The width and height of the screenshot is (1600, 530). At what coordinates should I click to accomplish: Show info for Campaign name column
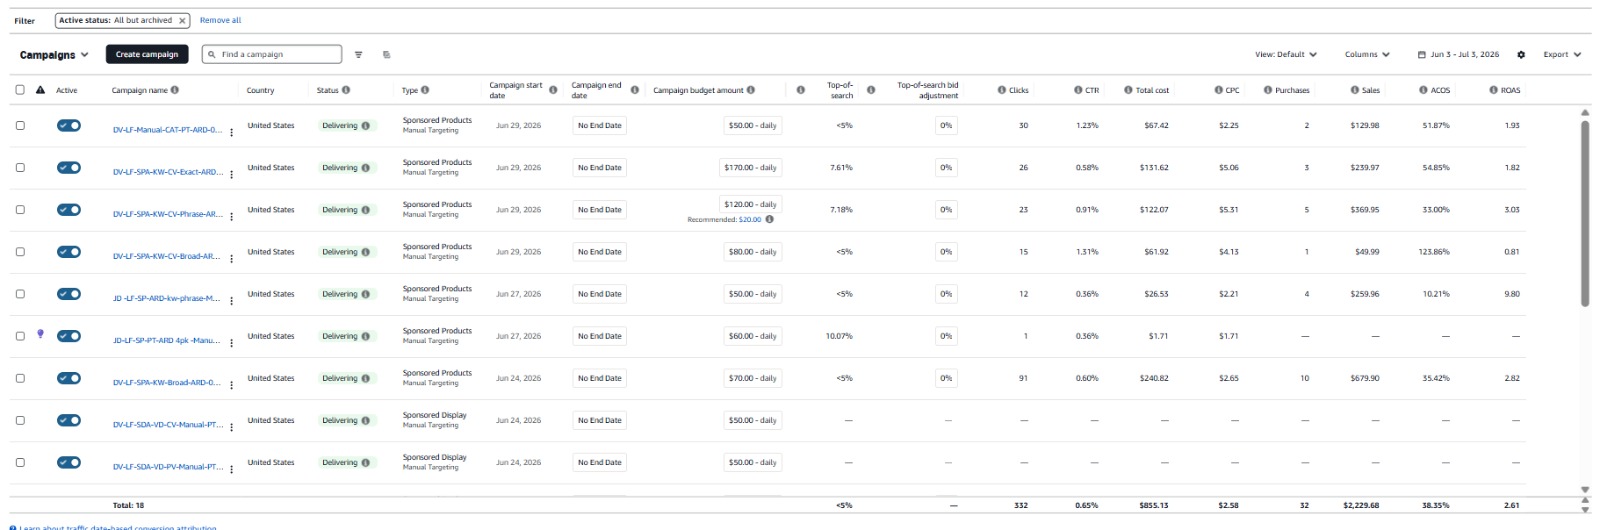click(175, 90)
